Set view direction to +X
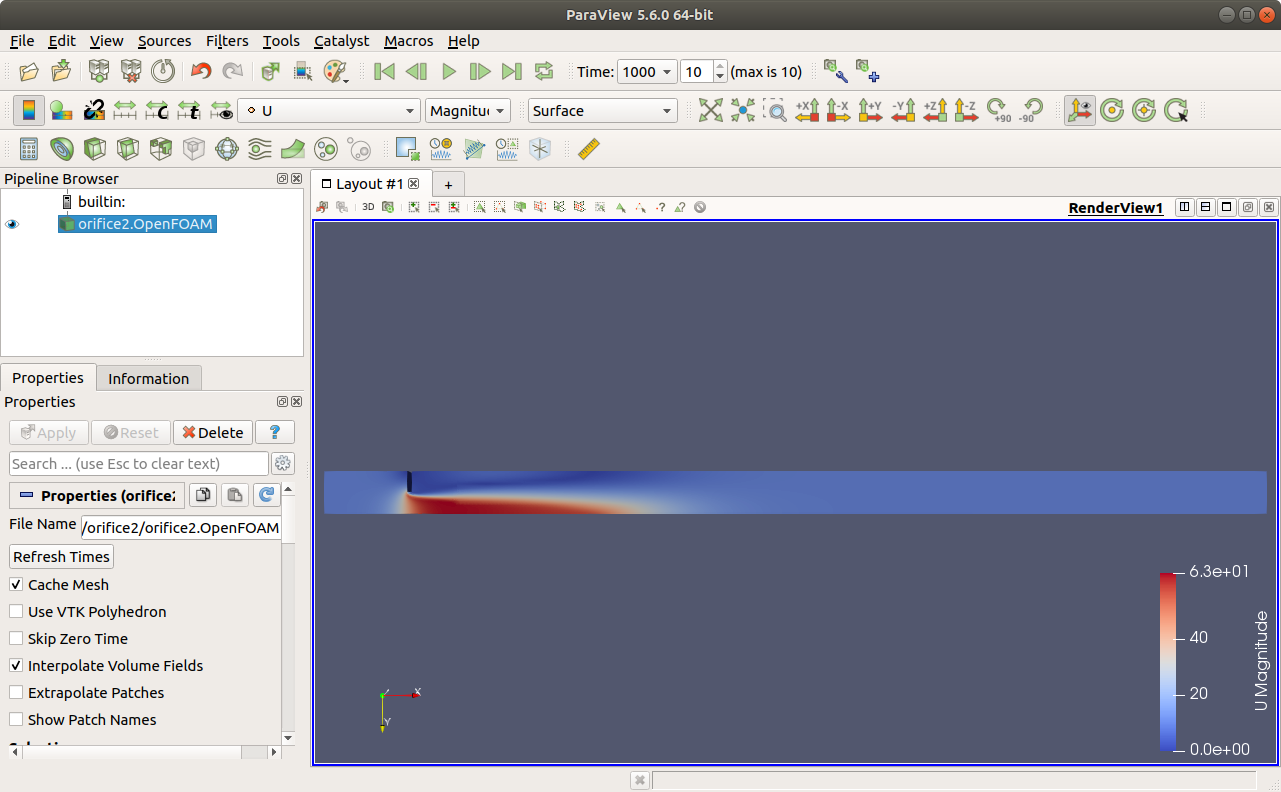This screenshot has height=792, width=1281. point(807,110)
